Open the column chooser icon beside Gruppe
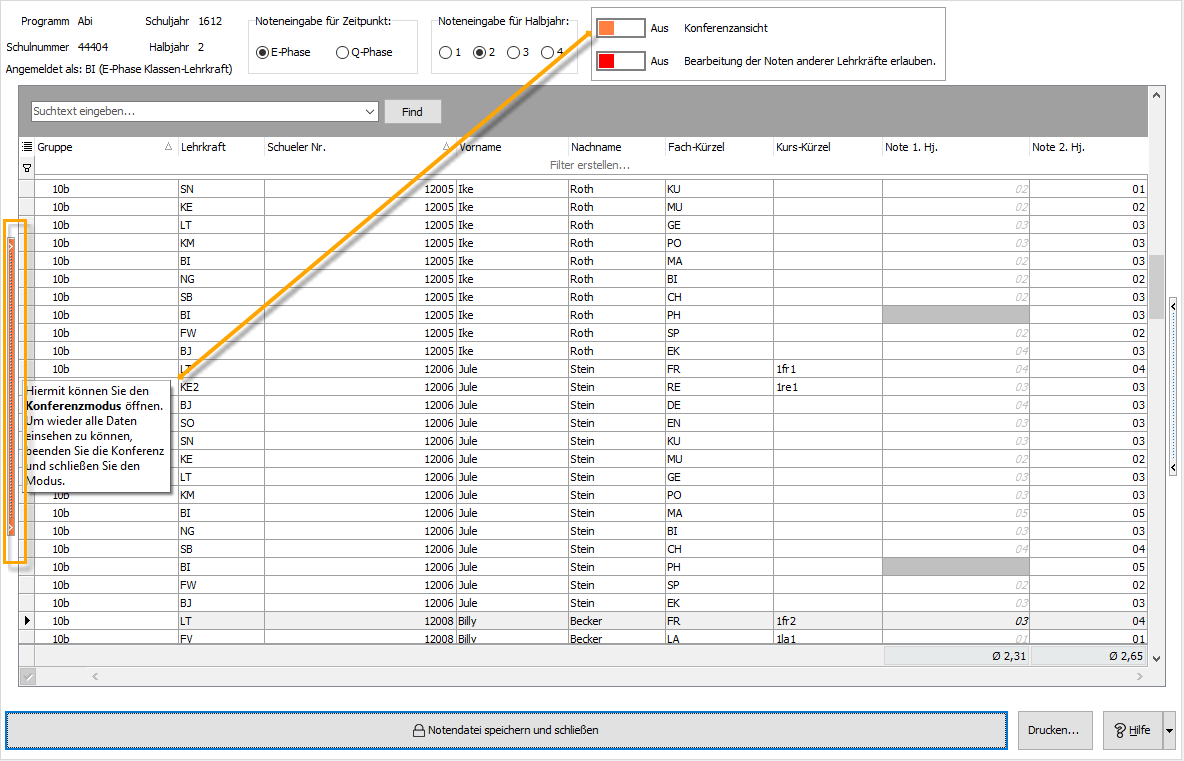Screen dimensions: 1184x761 coord(27,147)
